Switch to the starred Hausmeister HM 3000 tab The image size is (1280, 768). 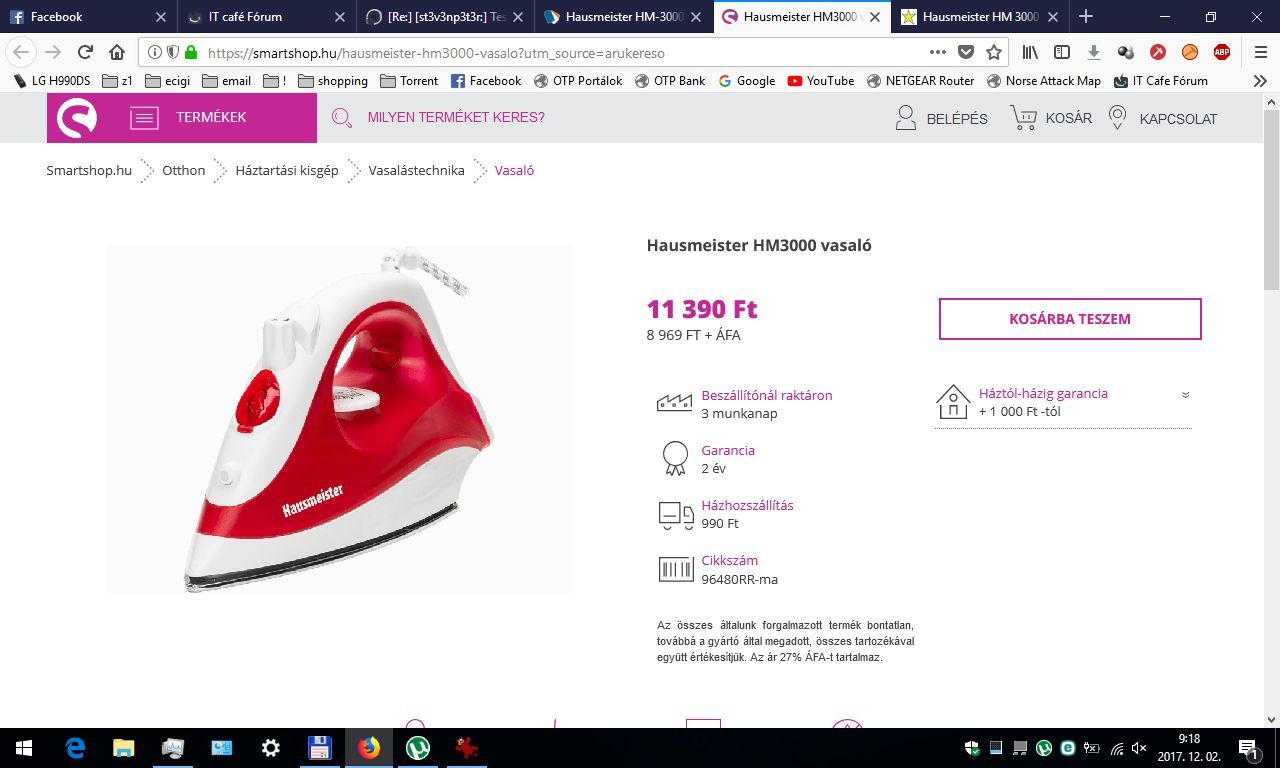[x=980, y=16]
